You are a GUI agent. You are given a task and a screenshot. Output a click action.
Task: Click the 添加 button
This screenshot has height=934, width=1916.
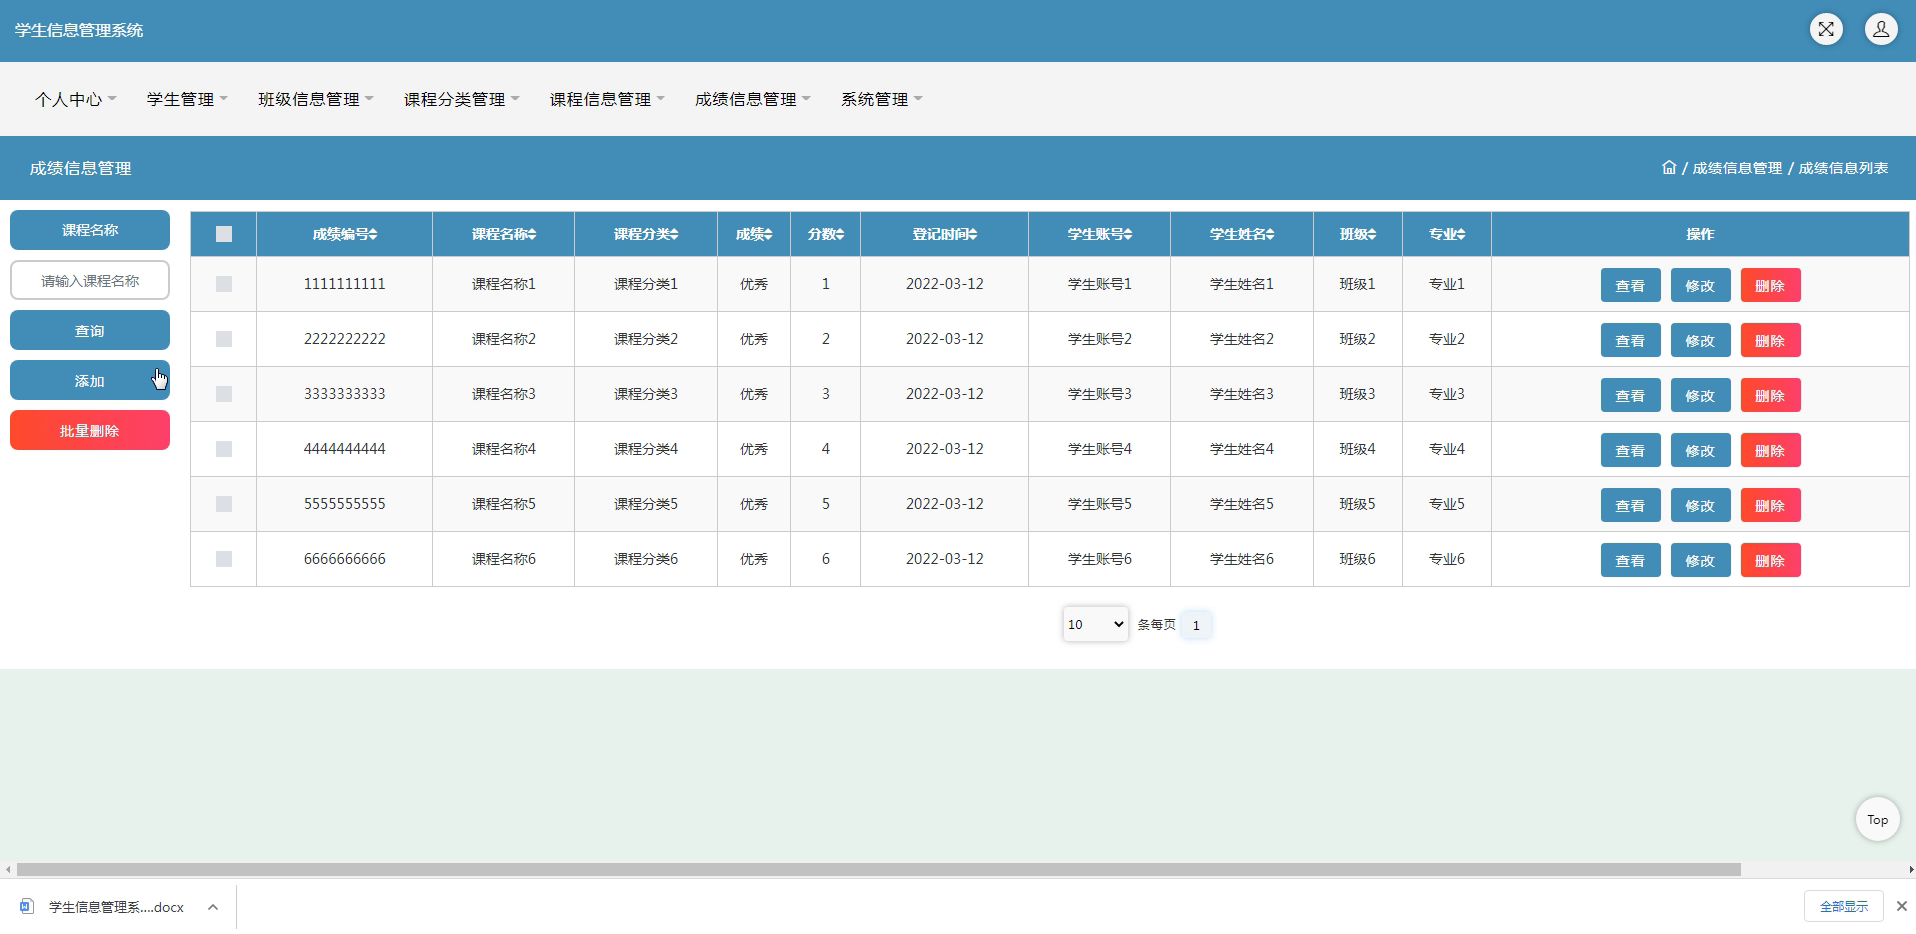point(90,380)
